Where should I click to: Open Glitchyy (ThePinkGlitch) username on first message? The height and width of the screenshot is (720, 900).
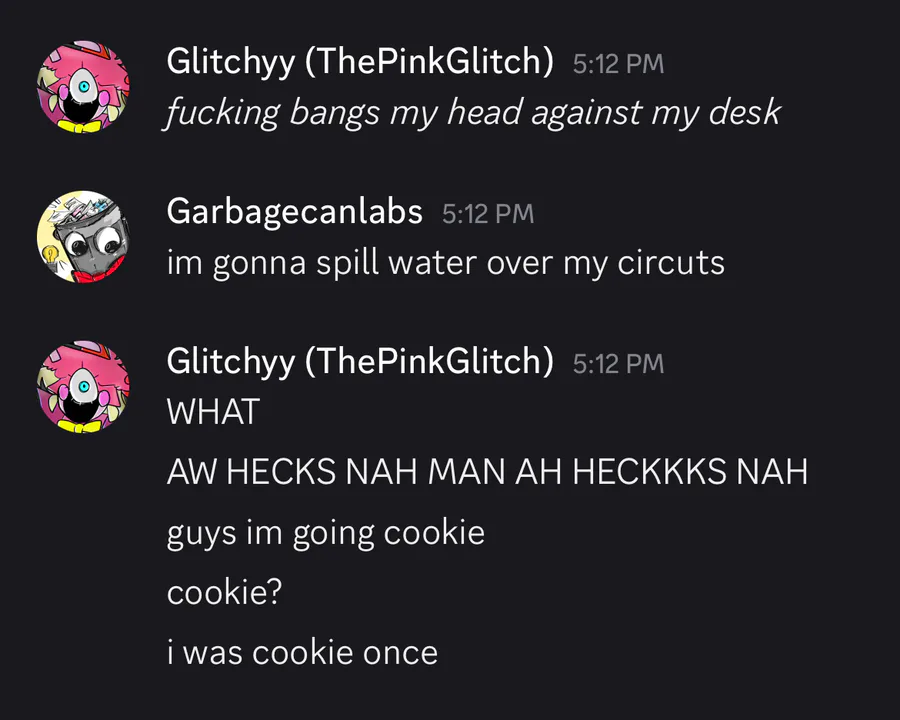360,62
